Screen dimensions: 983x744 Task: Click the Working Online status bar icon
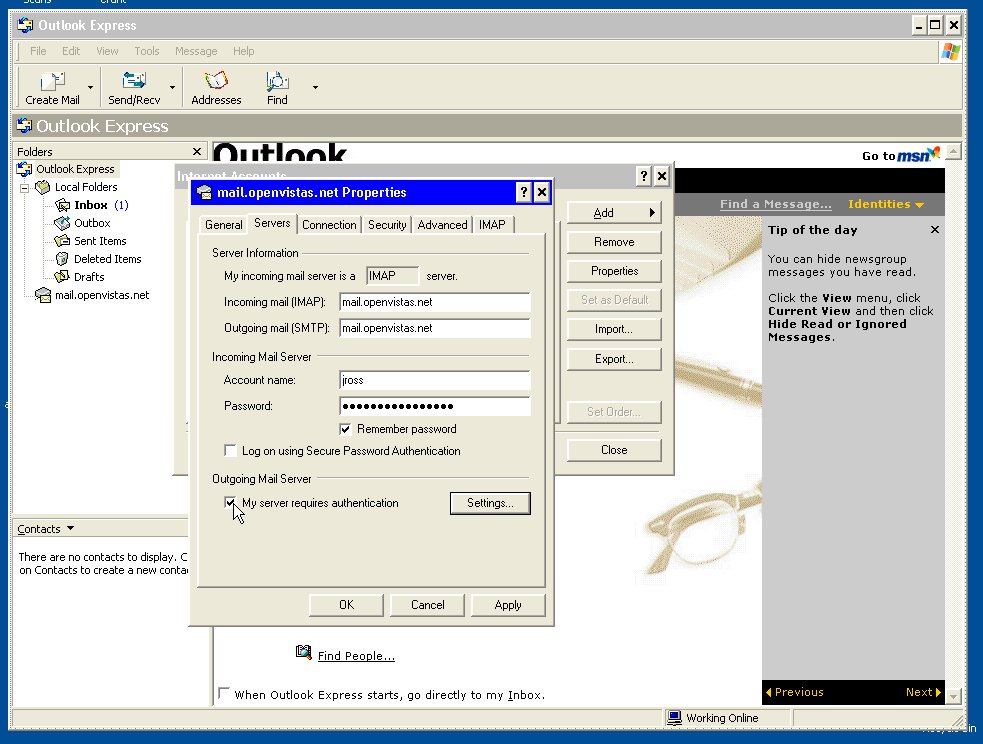(x=674, y=718)
